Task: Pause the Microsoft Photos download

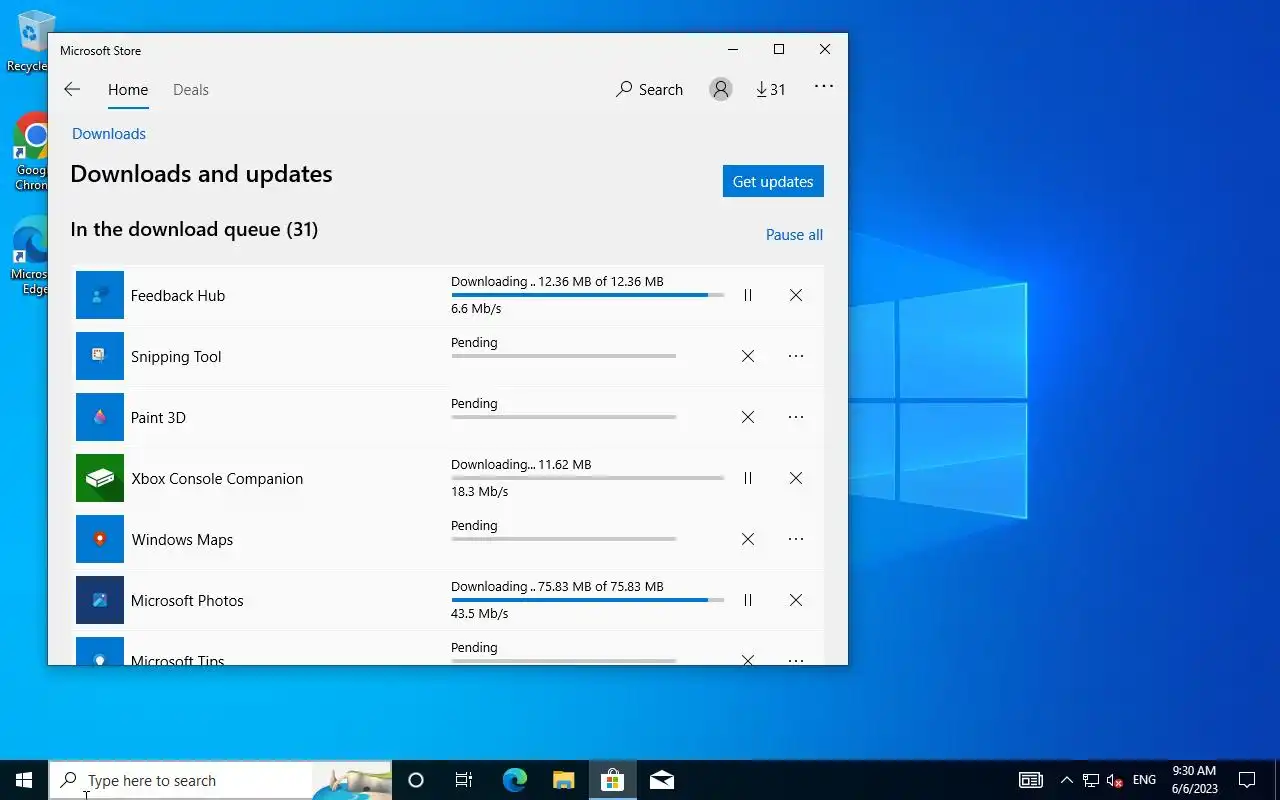Action: pyautogui.click(x=748, y=600)
